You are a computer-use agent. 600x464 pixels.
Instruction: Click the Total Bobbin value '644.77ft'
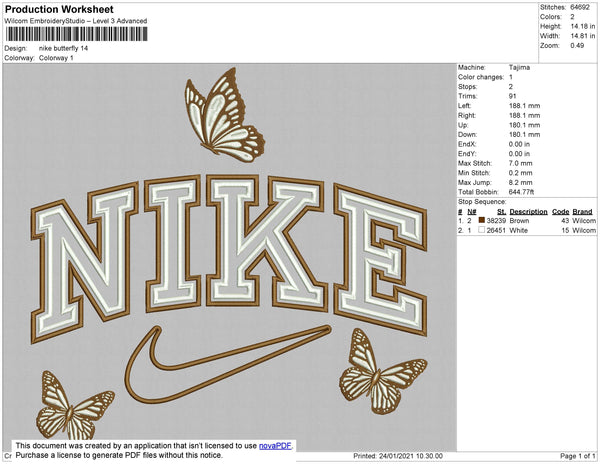521,192
